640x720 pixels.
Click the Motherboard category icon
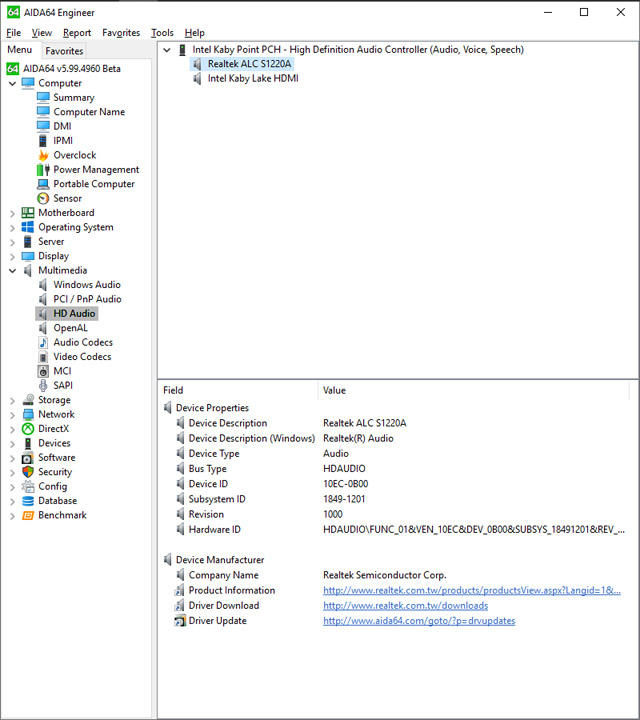click(x=28, y=213)
